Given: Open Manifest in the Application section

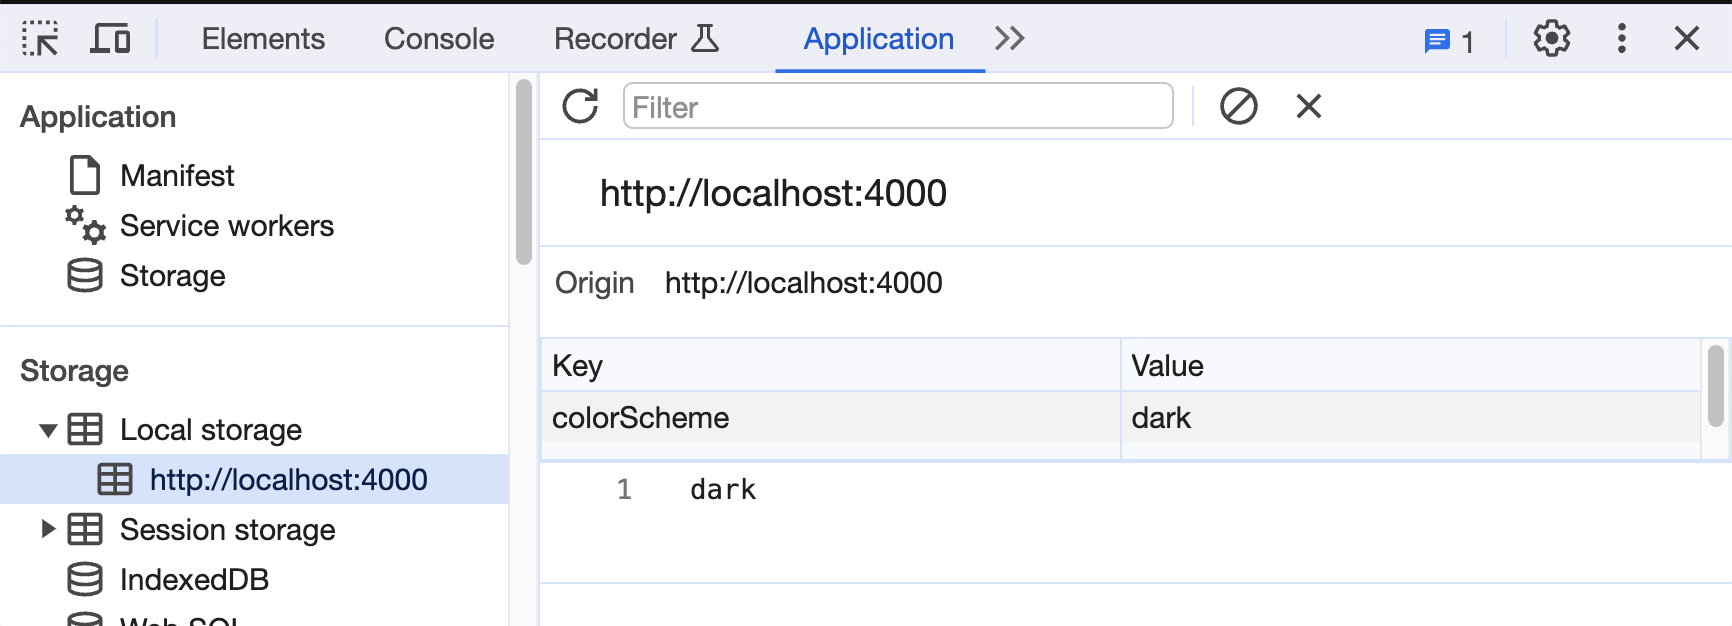Looking at the screenshot, I should (x=177, y=176).
